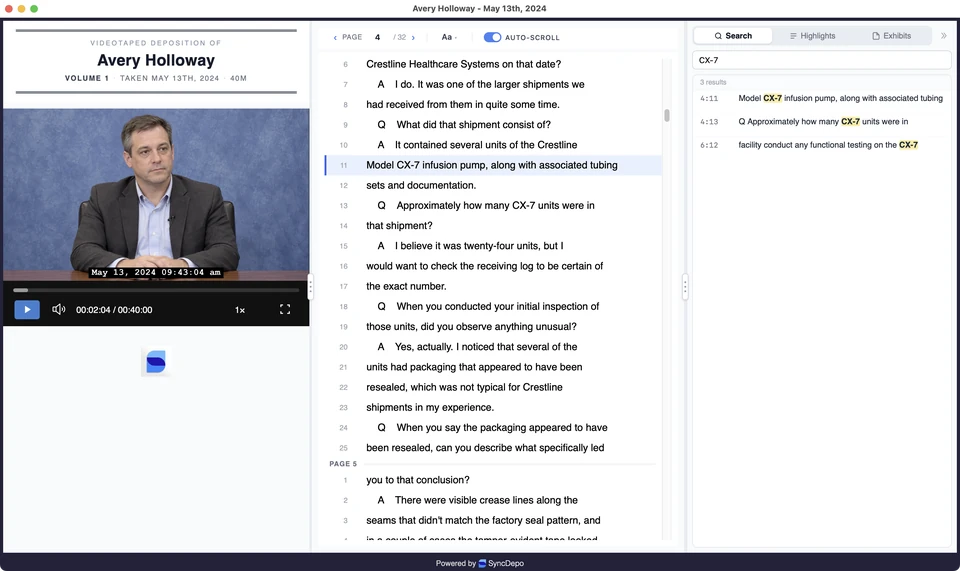Click the divider handle between video and transcript

pyautogui.click(x=310, y=286)
